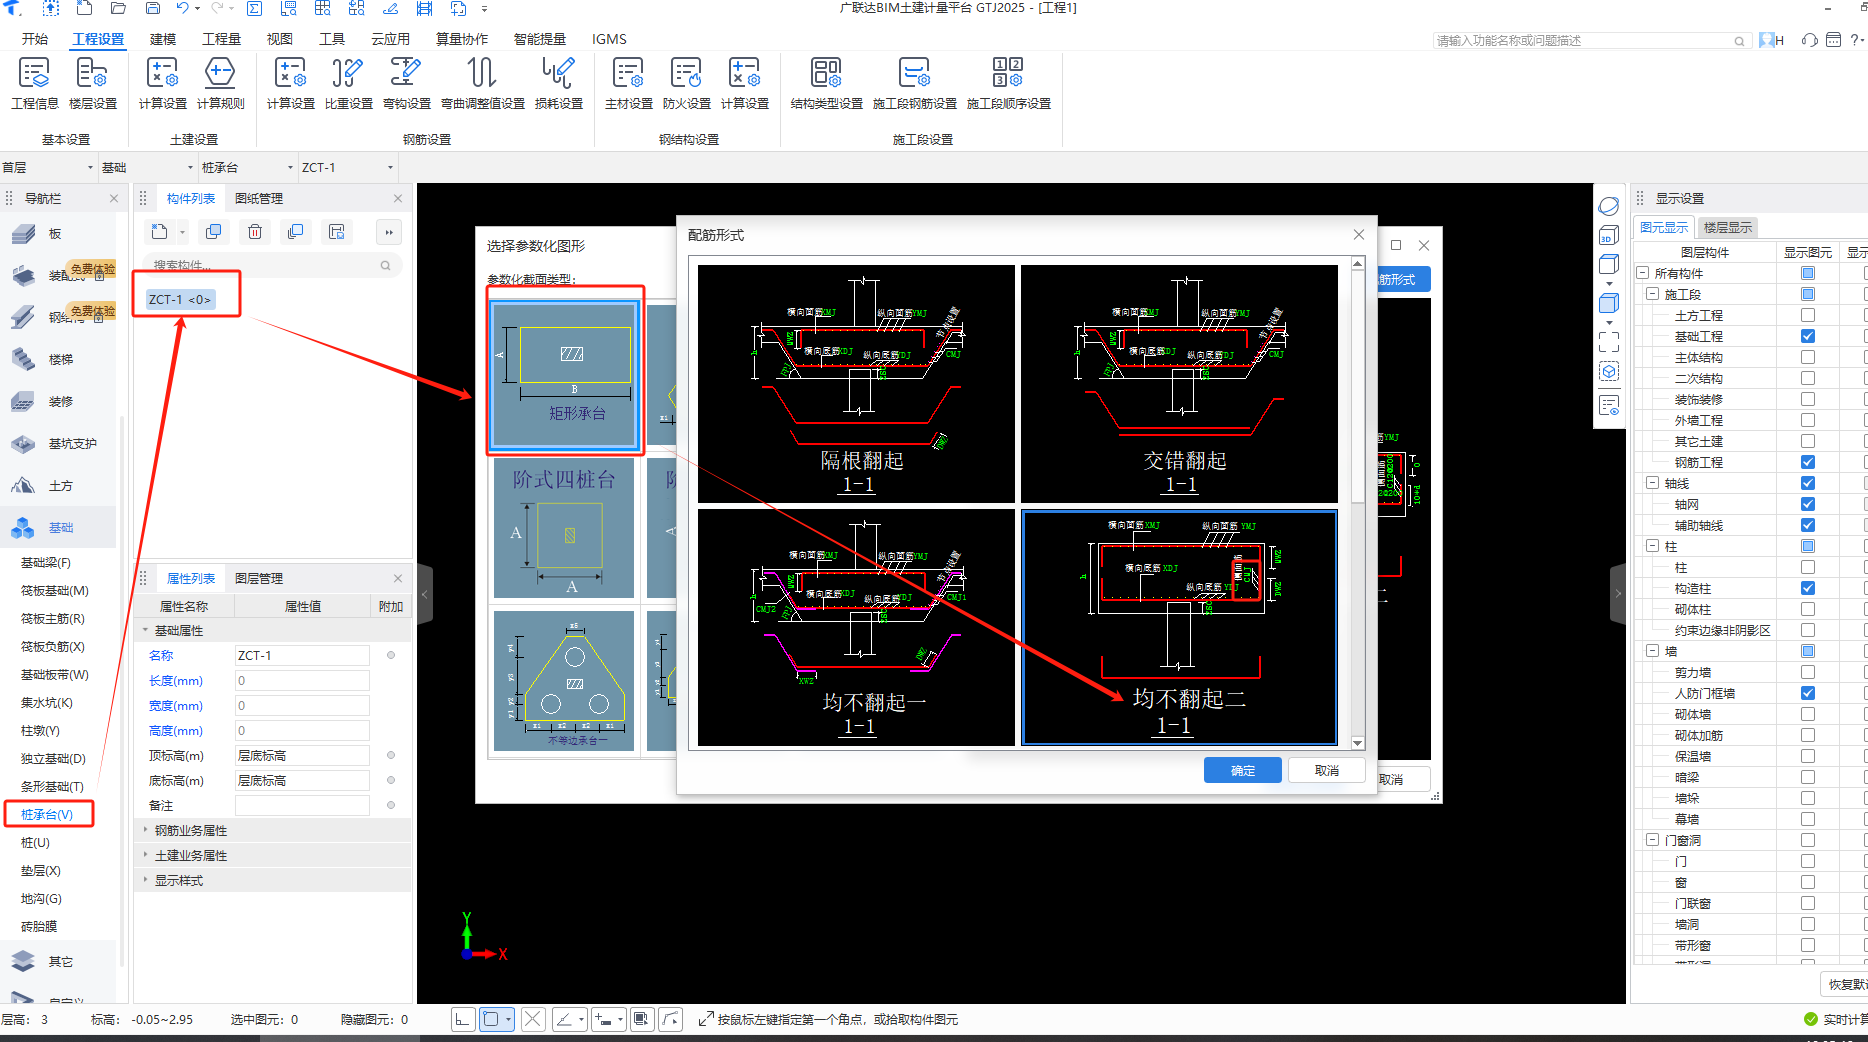This screenshot has width=1868, height=1042.
Task: Open ZCT-1 component dropdown
Action: click(x=348, y=167)
